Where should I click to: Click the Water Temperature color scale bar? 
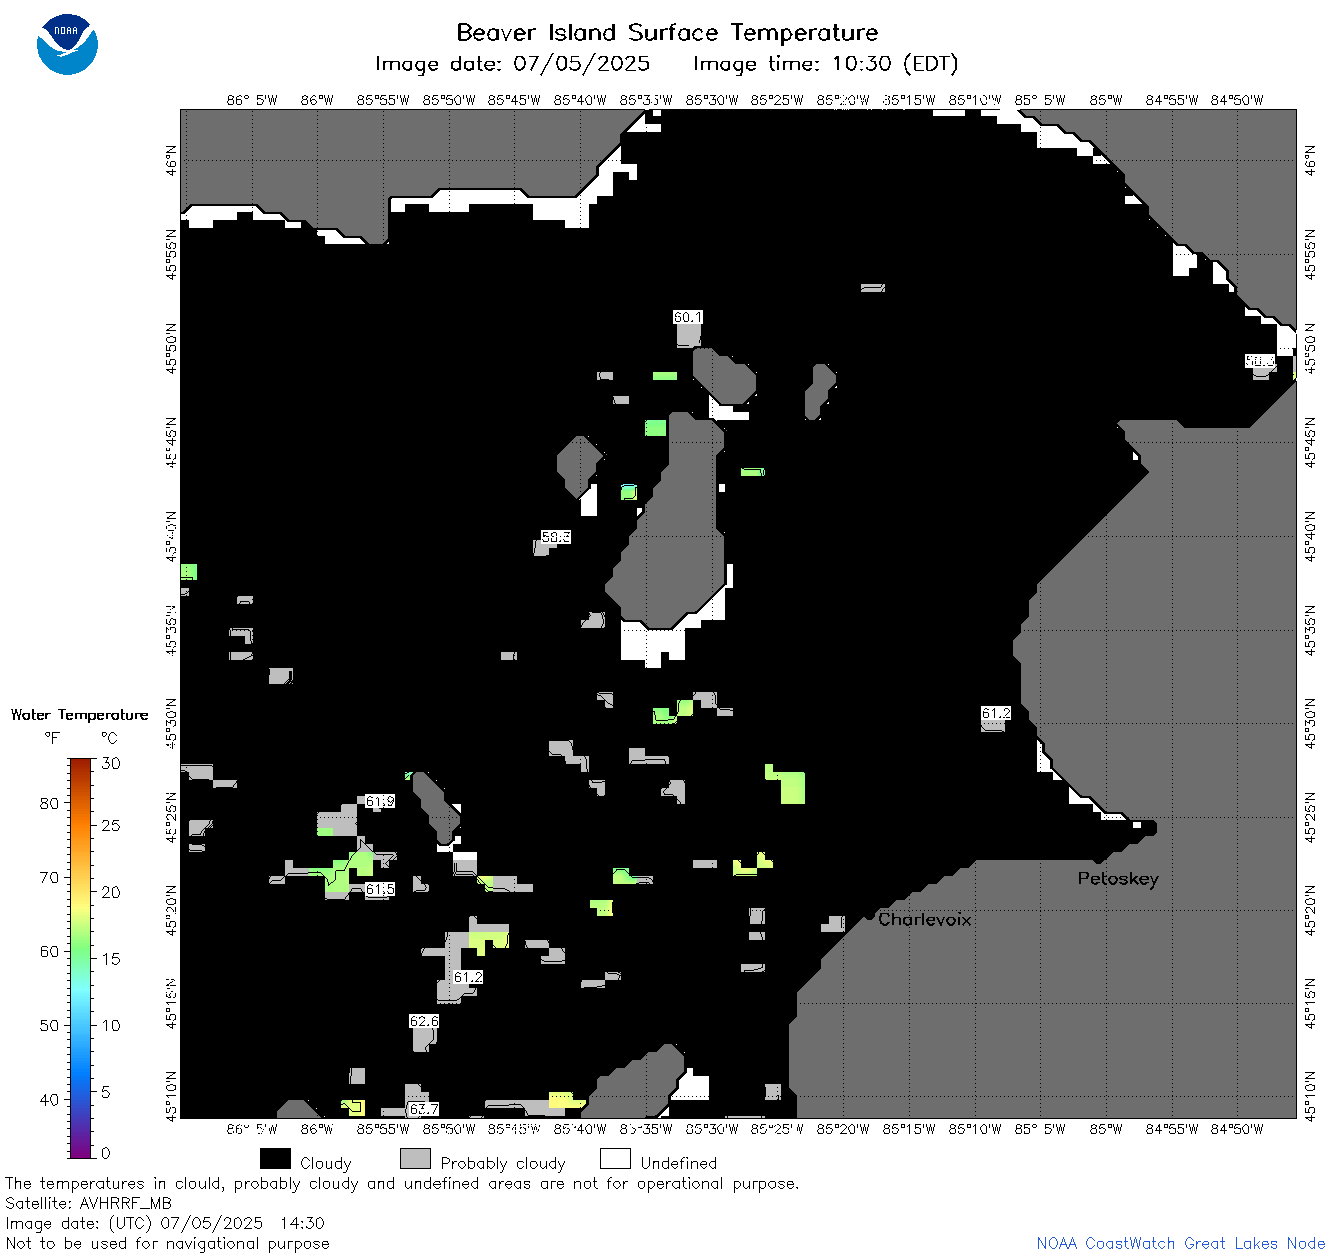(81, 958)
